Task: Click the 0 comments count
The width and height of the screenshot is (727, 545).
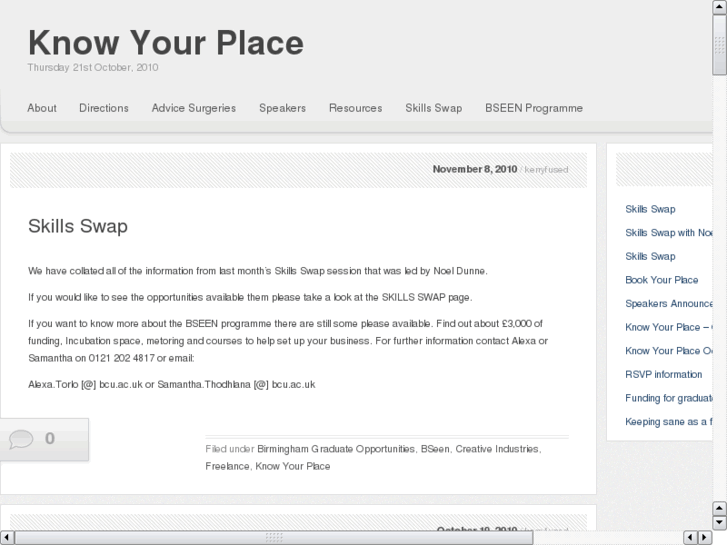Action: click(50, 438)
